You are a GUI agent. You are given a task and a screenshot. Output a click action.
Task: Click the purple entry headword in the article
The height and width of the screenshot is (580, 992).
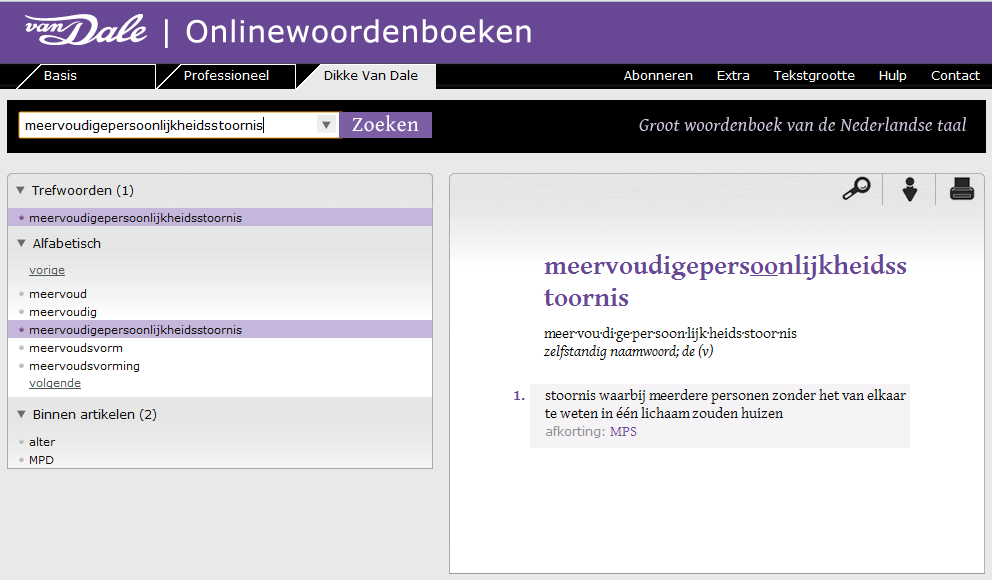click(725, 281)
